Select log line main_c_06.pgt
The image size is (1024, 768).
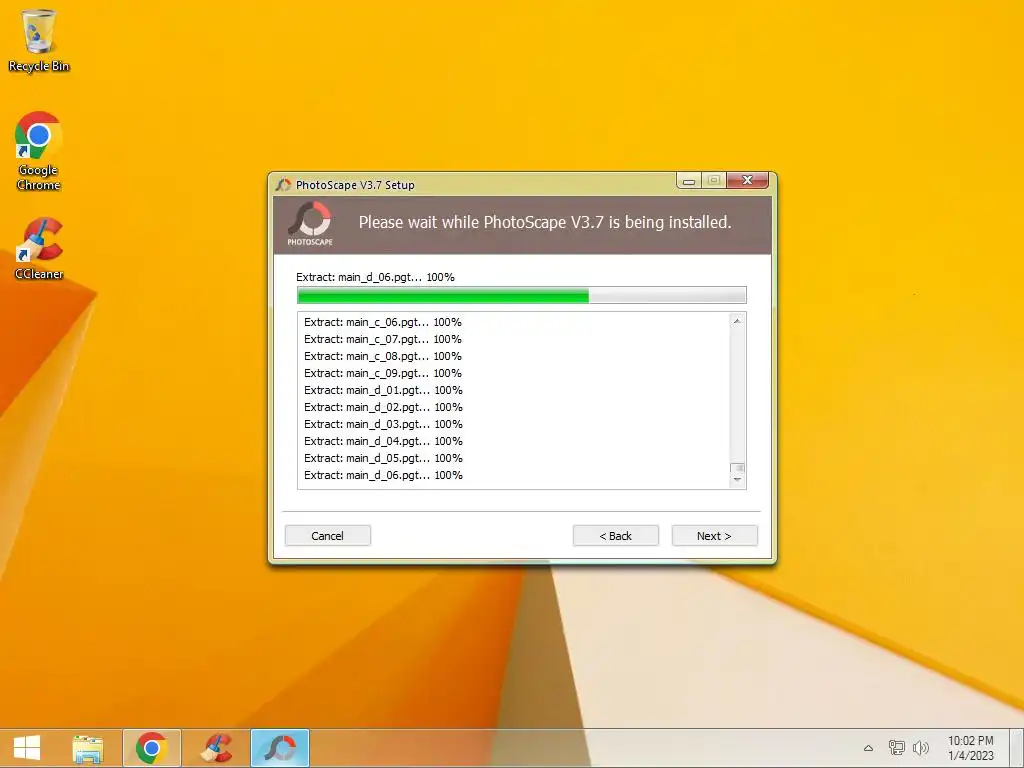coord(383,322)
